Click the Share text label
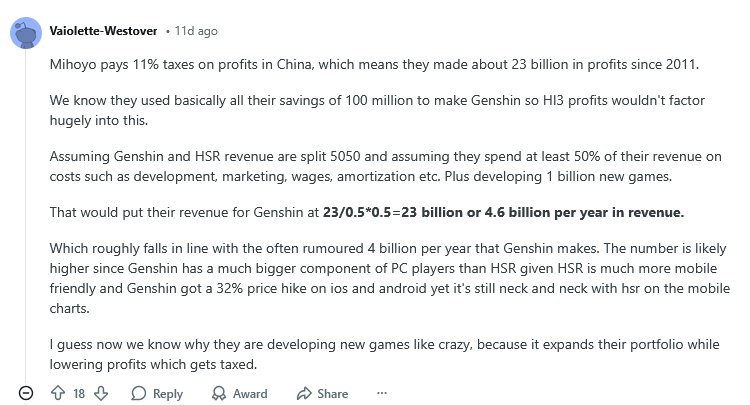The width and height of the screenshot is (750, 405). pyautogui.click(x=332, y=394)
